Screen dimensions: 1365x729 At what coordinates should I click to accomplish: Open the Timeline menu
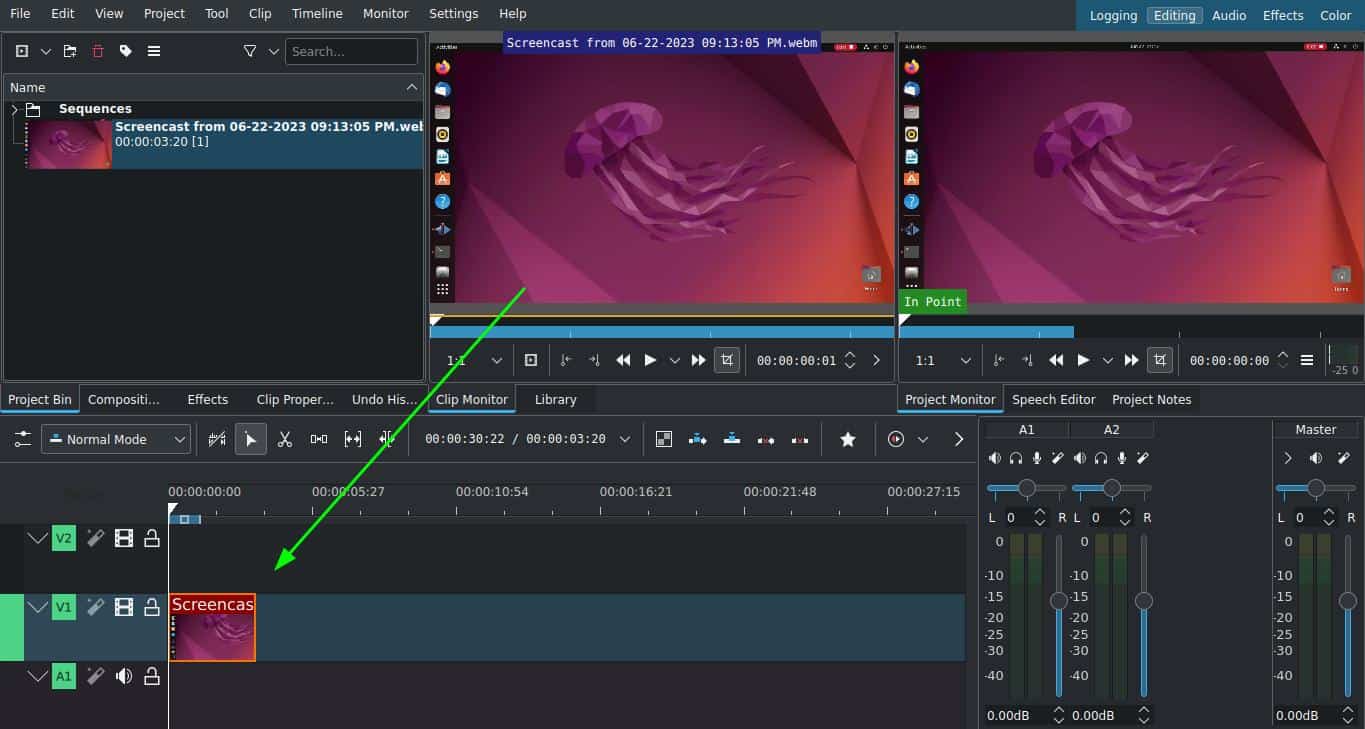[x=316, y=13]
